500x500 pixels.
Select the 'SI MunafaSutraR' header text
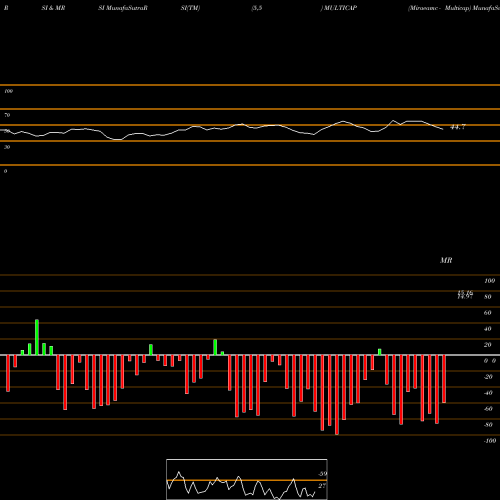click(x=123, y=8)
